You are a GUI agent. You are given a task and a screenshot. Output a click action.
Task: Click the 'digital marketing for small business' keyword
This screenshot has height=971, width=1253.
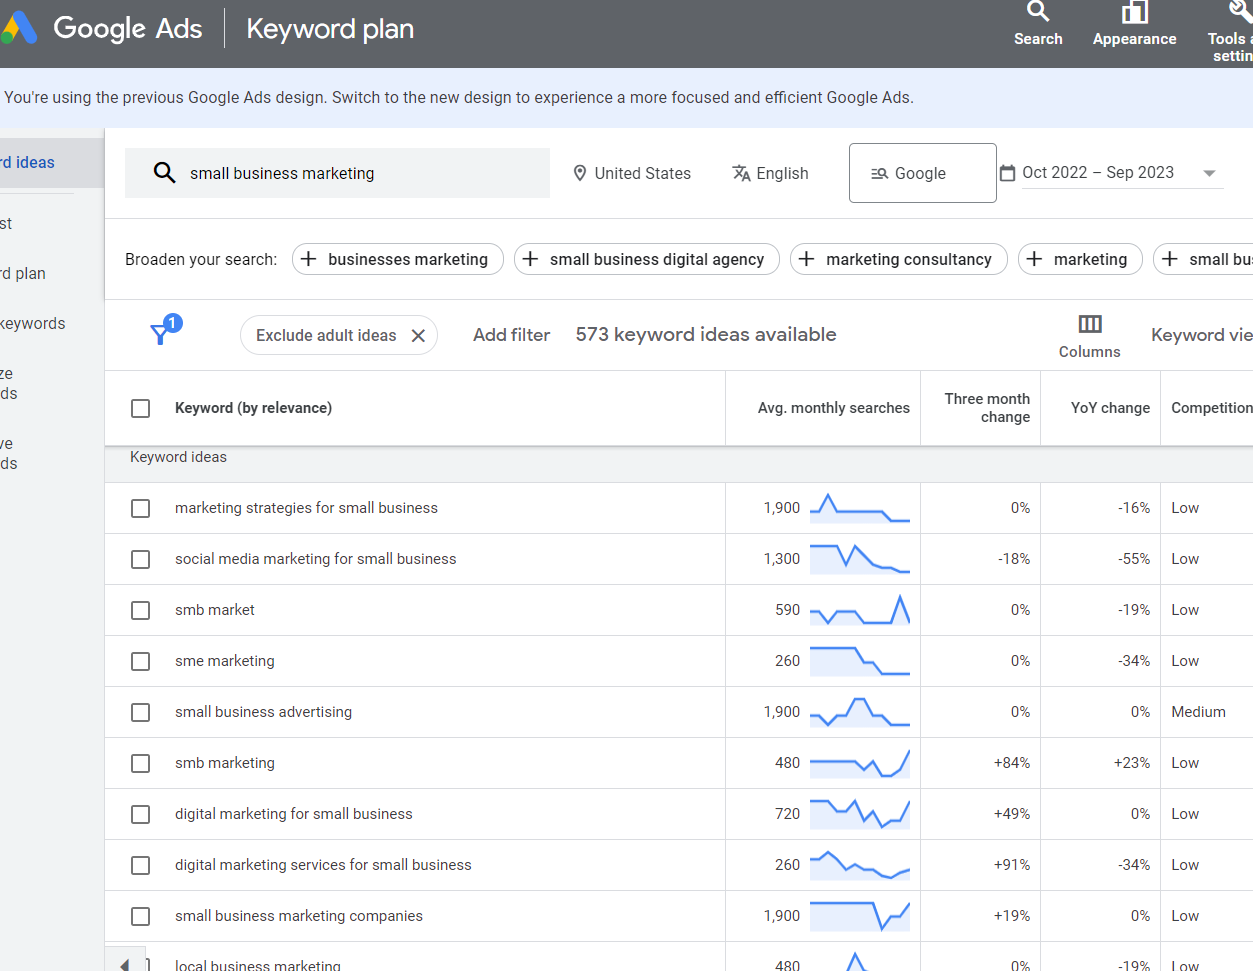[x=294, y=814]
